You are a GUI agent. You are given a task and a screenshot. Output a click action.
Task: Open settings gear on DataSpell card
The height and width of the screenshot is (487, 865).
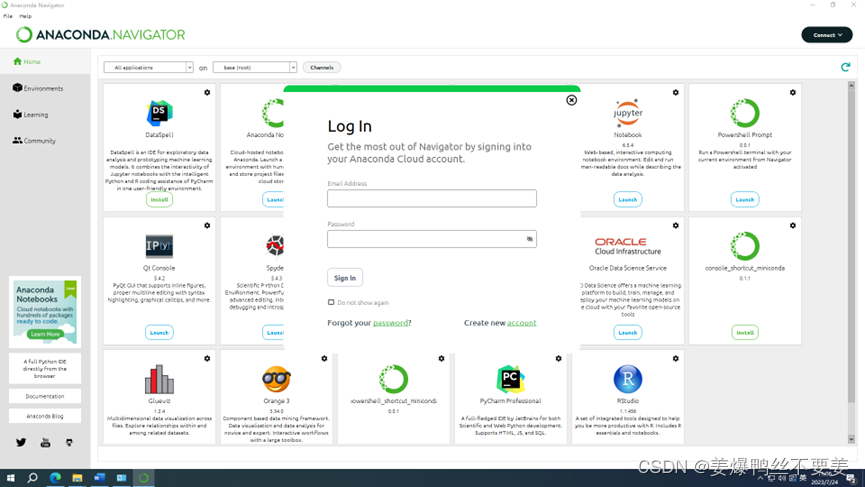207,93
